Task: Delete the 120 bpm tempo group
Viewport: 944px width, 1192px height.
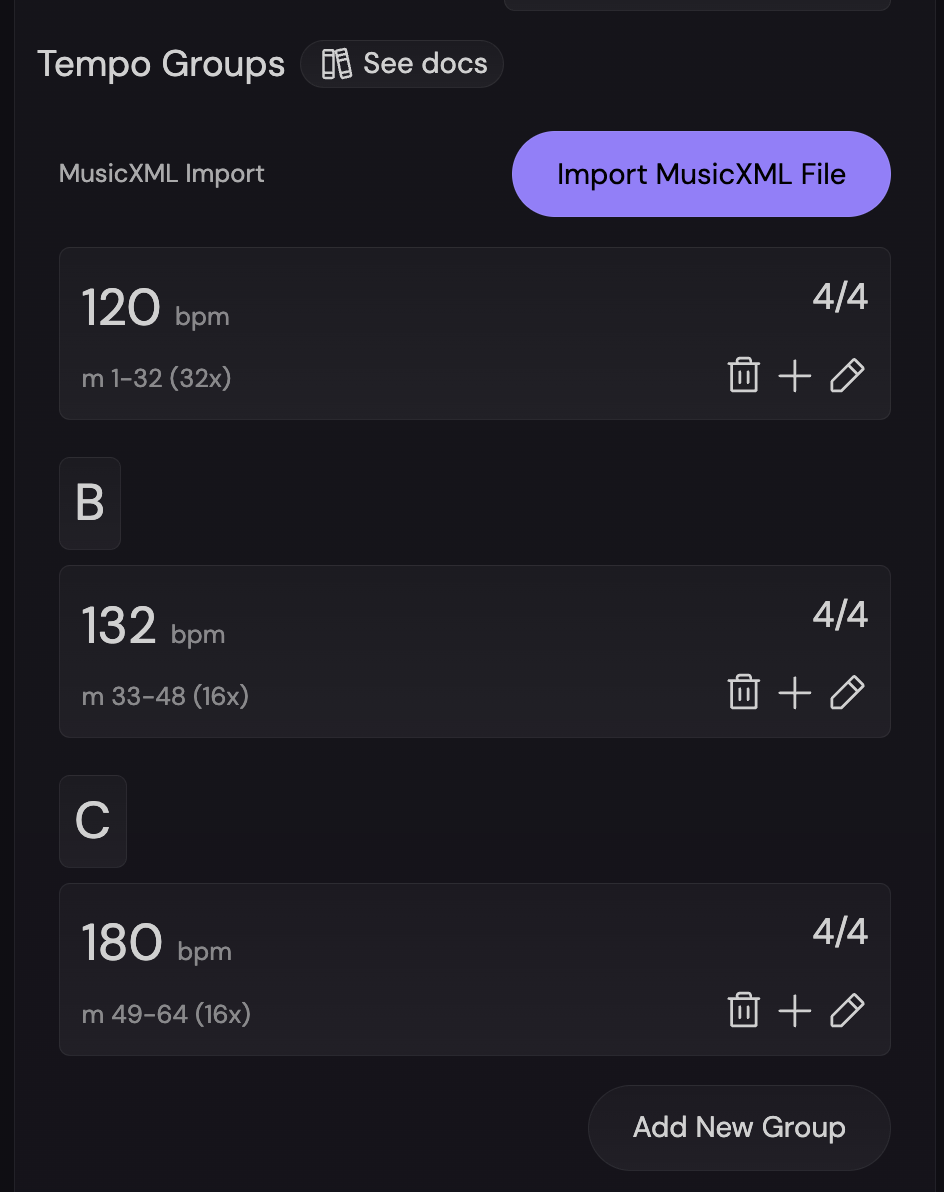Action: pos(744,375)
